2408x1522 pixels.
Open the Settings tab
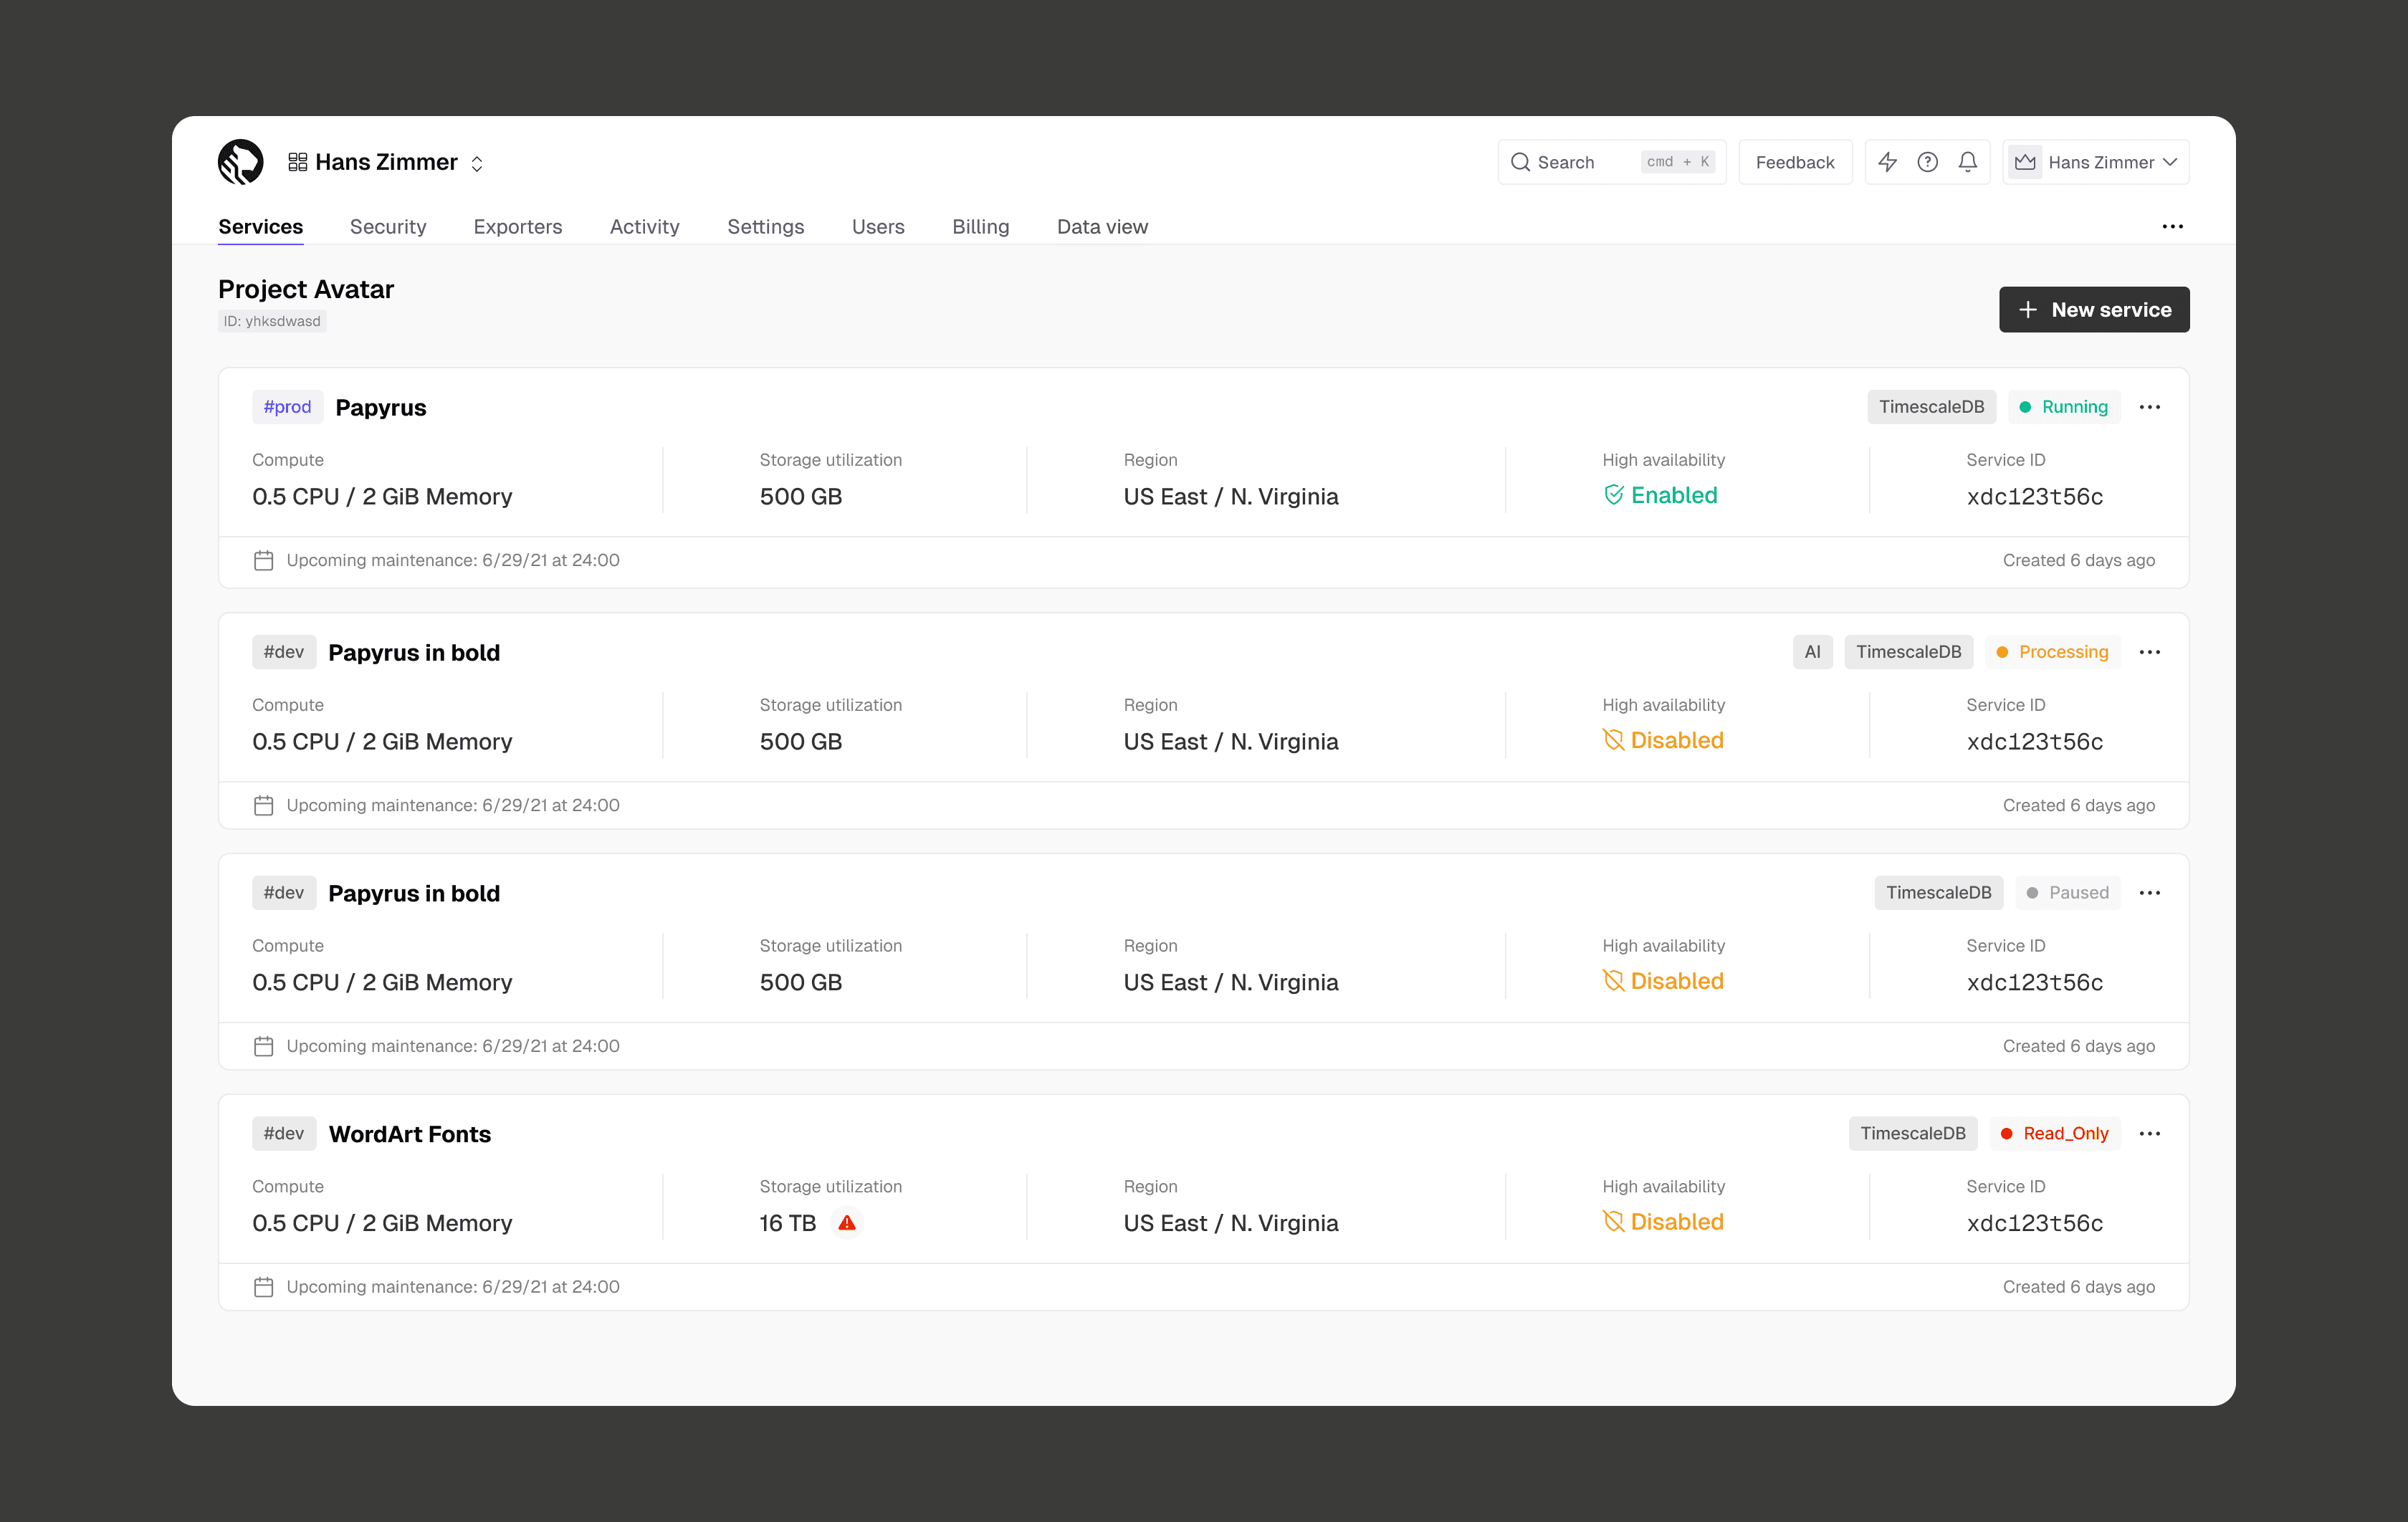tap(766, 227)
